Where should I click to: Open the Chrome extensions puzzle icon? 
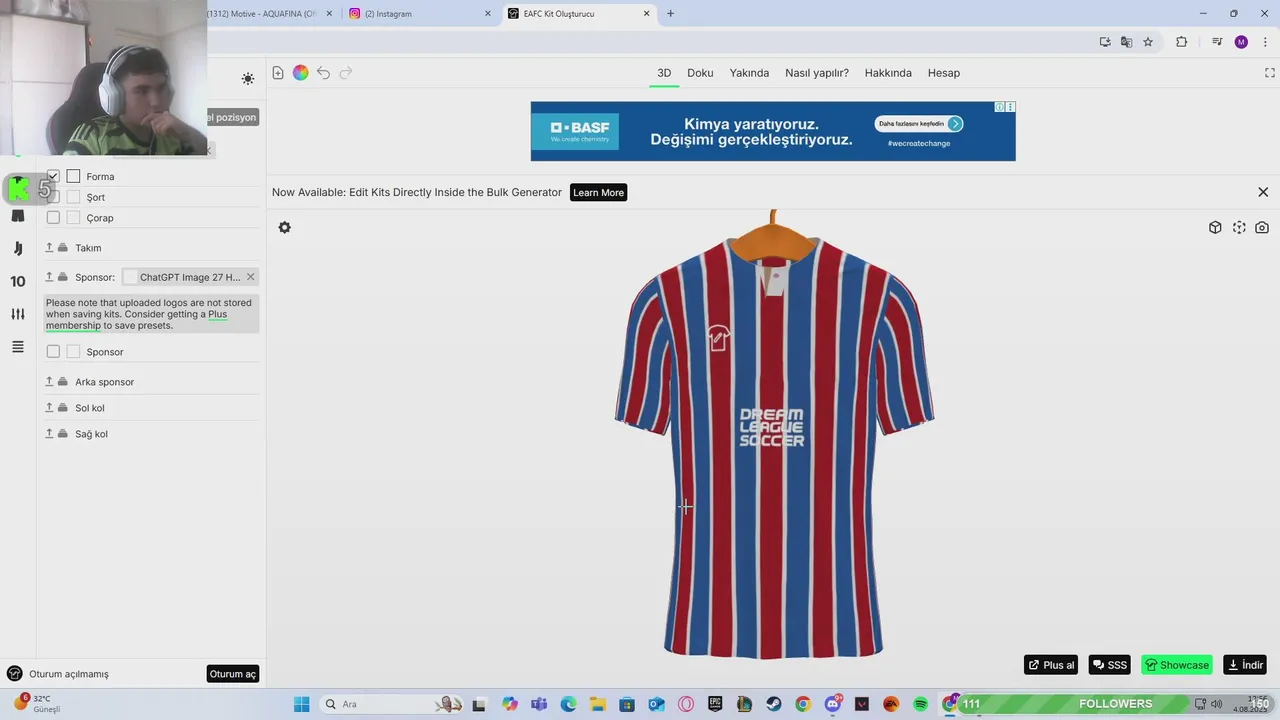point(1181,42)
